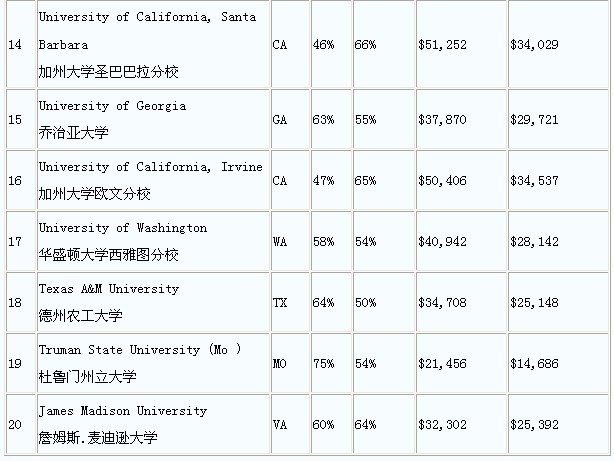
Task: Select the TX state cell
Action: 279,301
